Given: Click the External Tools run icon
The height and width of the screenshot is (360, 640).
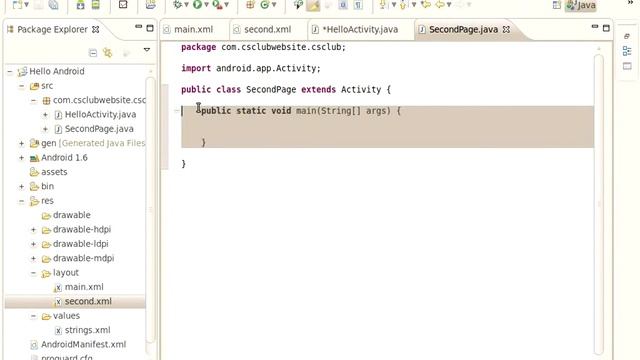Looking at the screenshot, I should pos(218,5).
